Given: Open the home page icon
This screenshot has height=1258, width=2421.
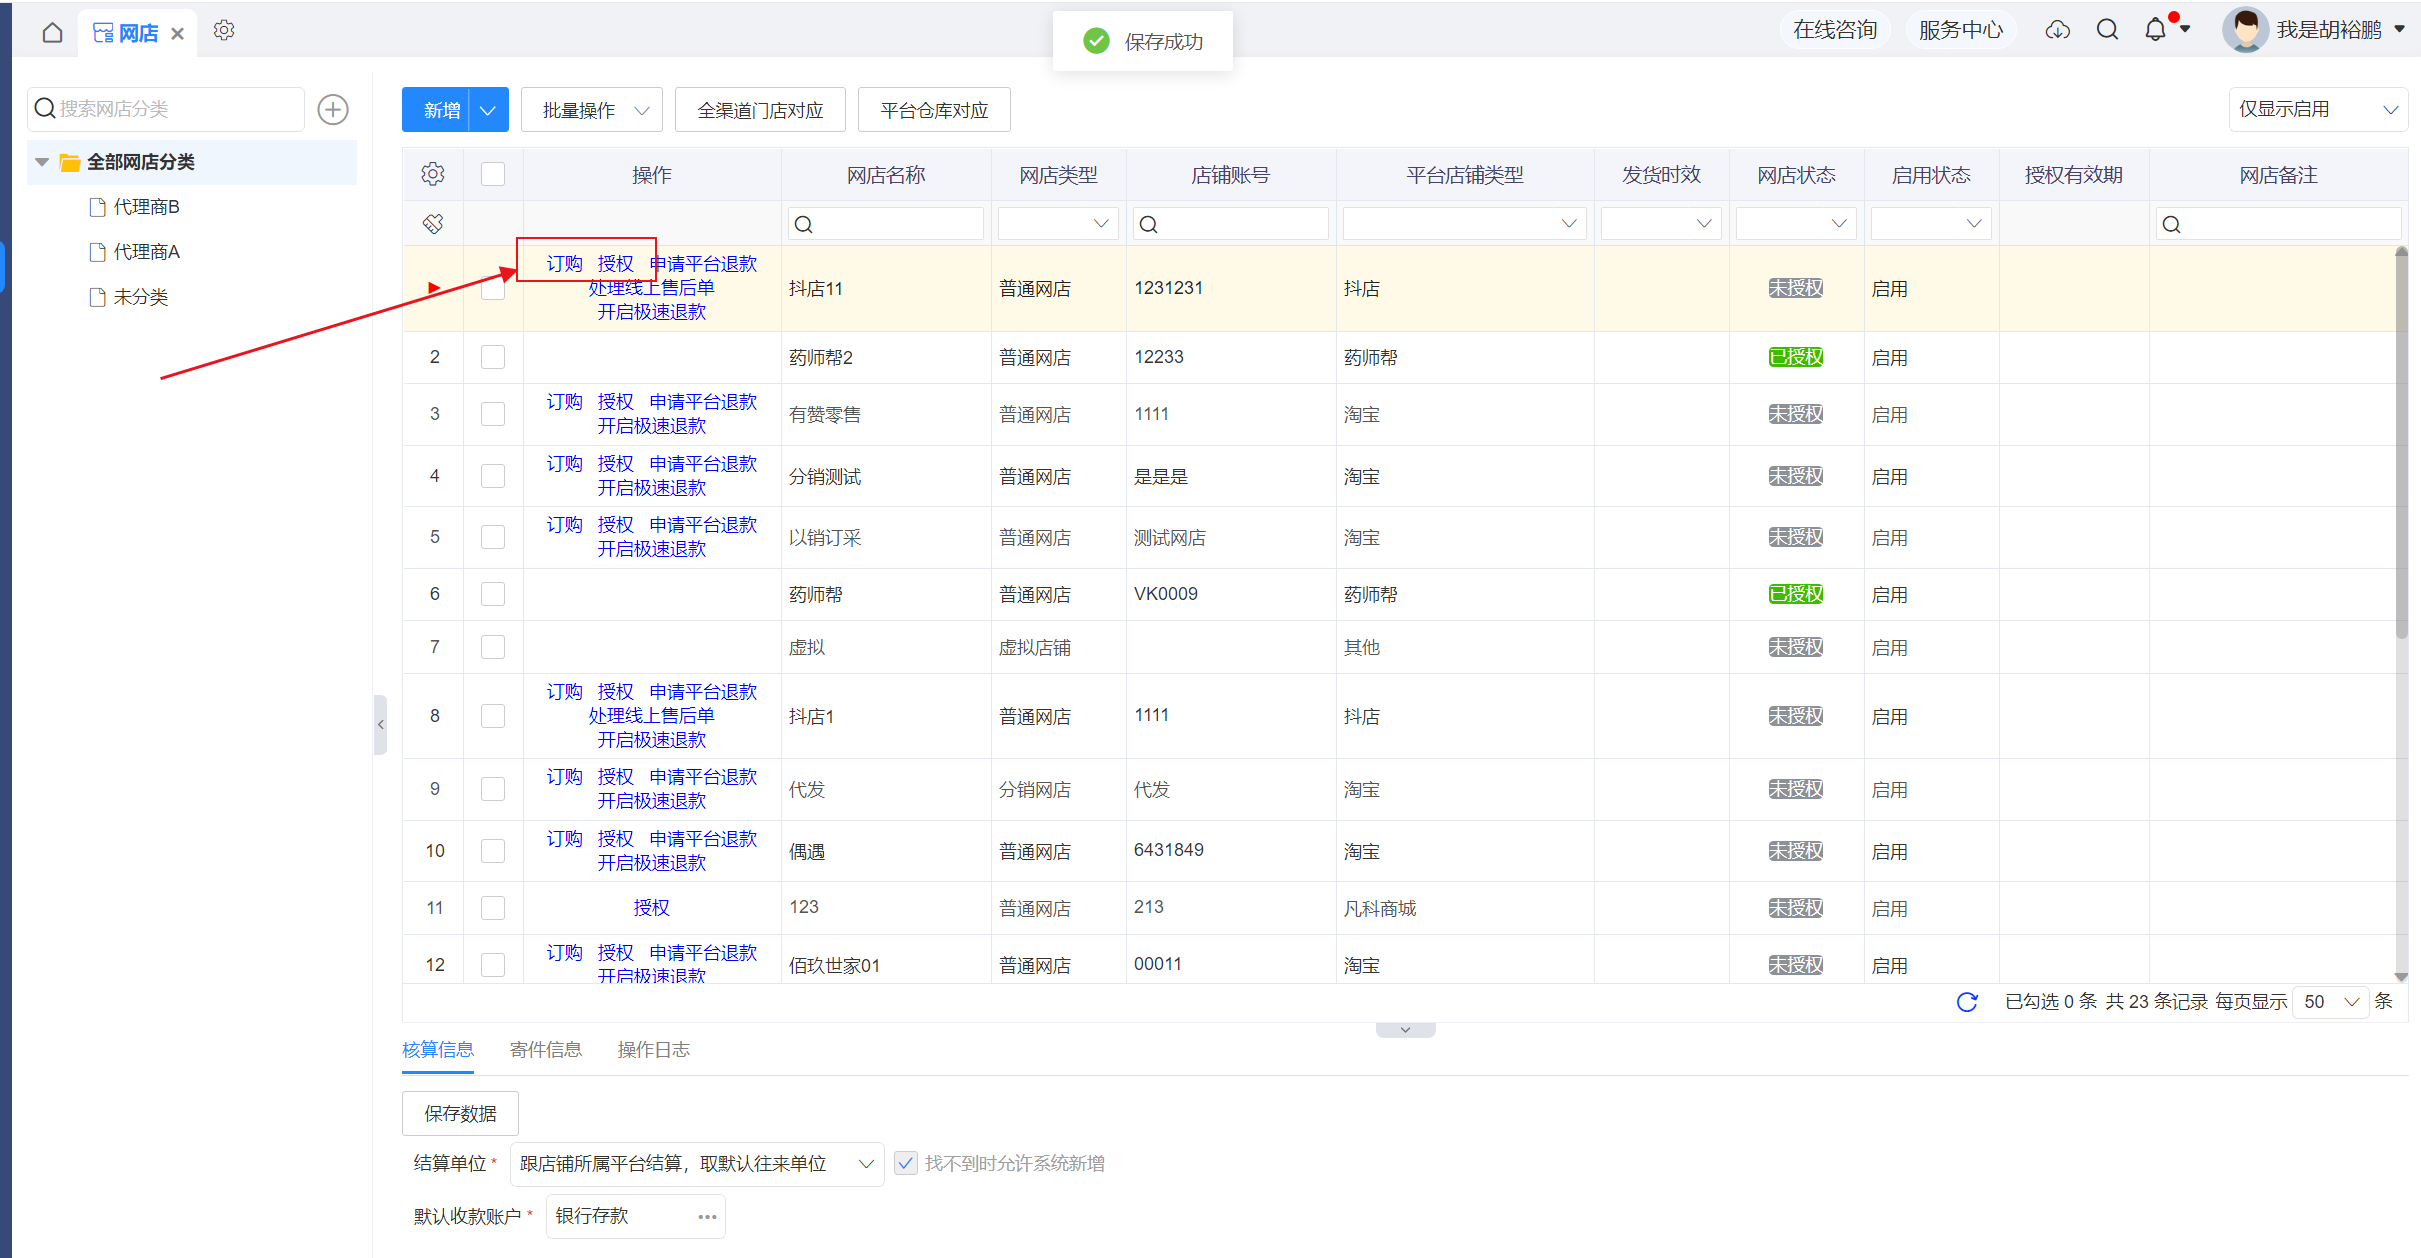Looking at the screenshot, I should tap(52, 33).
